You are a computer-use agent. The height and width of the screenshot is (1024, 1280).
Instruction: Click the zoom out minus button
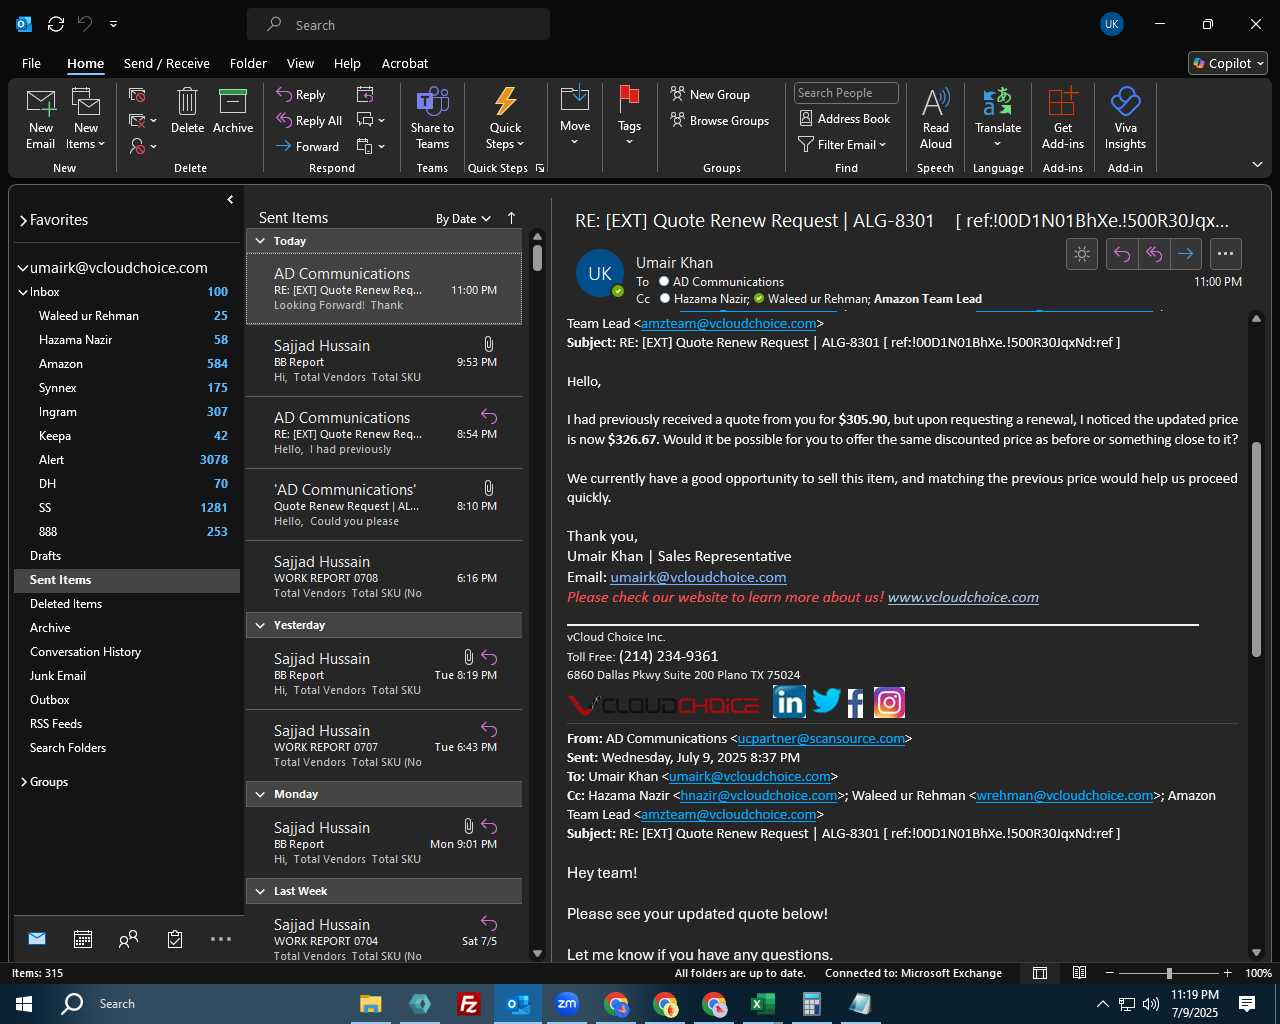coord(1109,973)
